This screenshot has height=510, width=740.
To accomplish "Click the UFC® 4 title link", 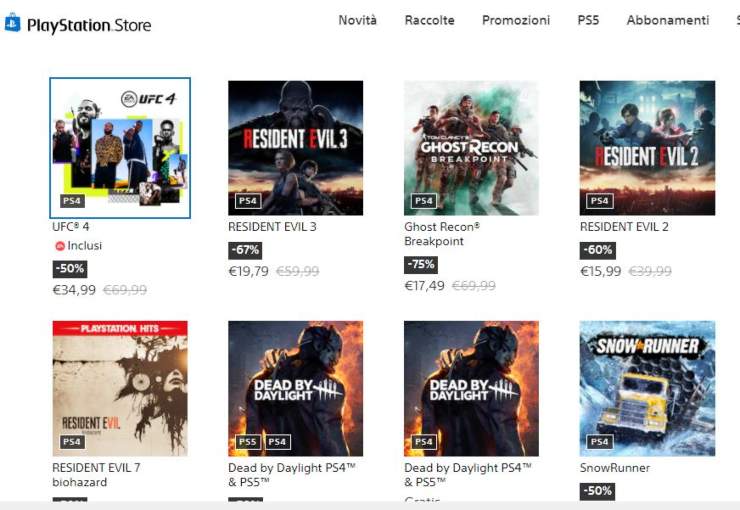I will coord(71,227).
